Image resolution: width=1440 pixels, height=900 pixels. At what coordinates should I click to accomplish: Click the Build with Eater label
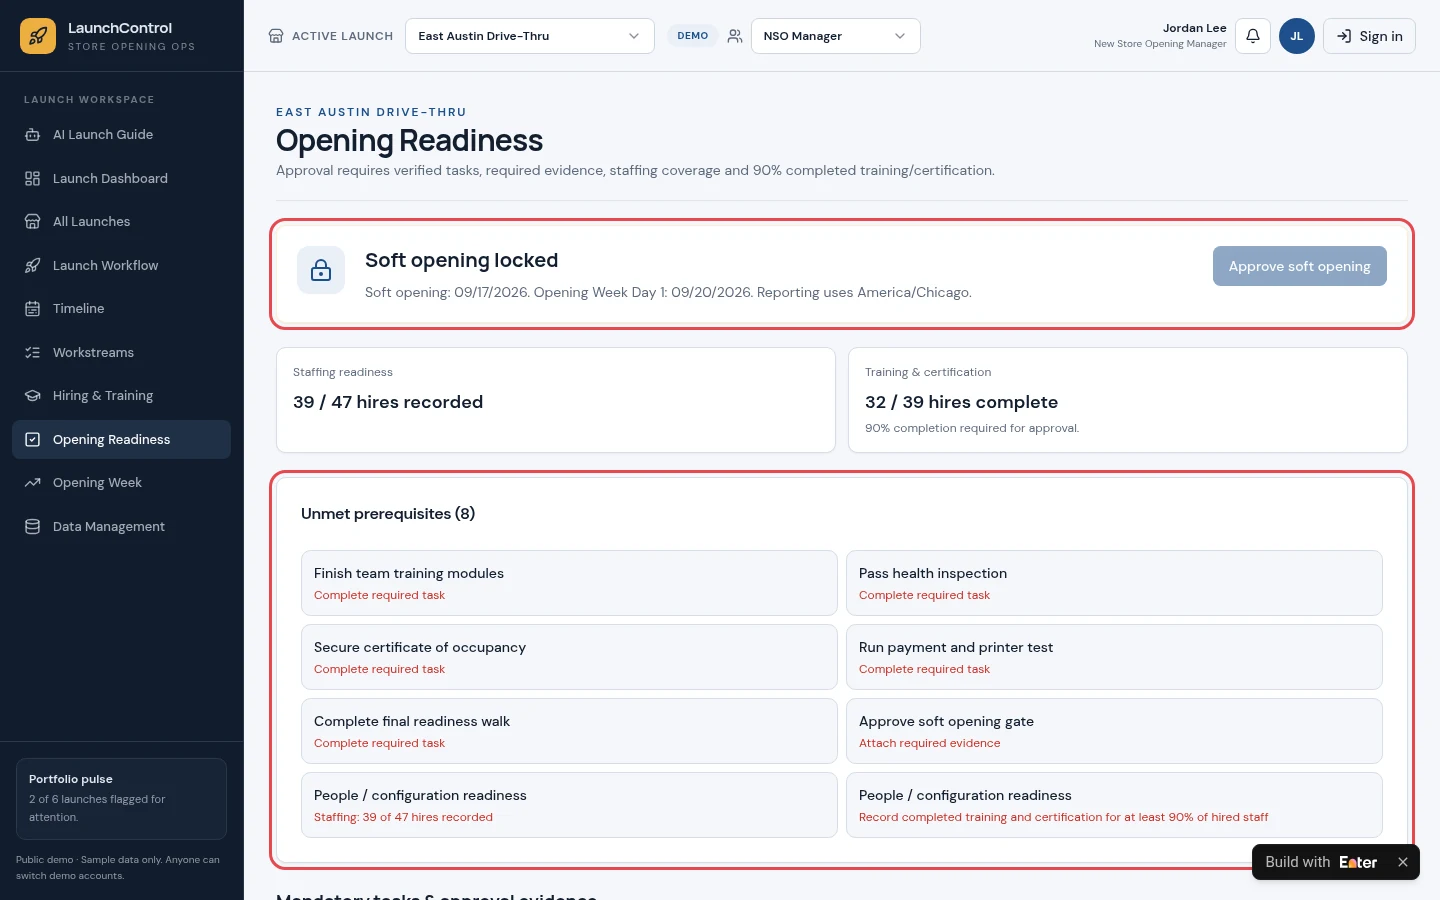point(1321,862)
